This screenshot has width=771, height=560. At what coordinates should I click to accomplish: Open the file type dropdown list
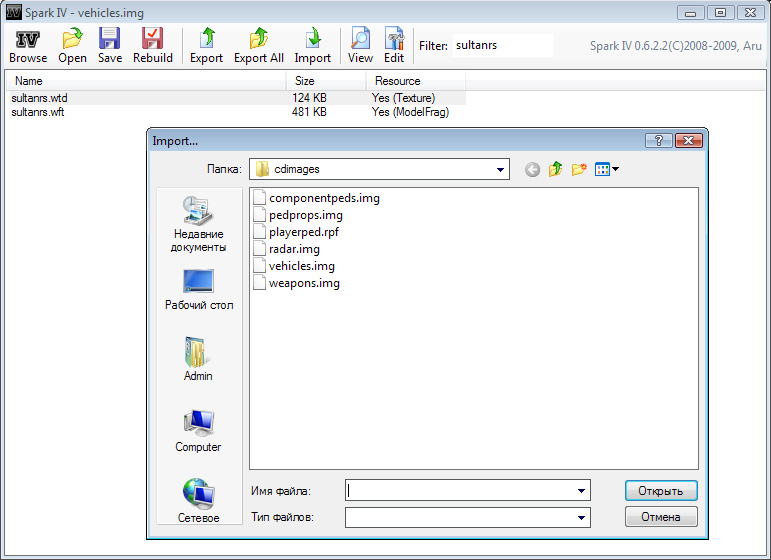581,518
